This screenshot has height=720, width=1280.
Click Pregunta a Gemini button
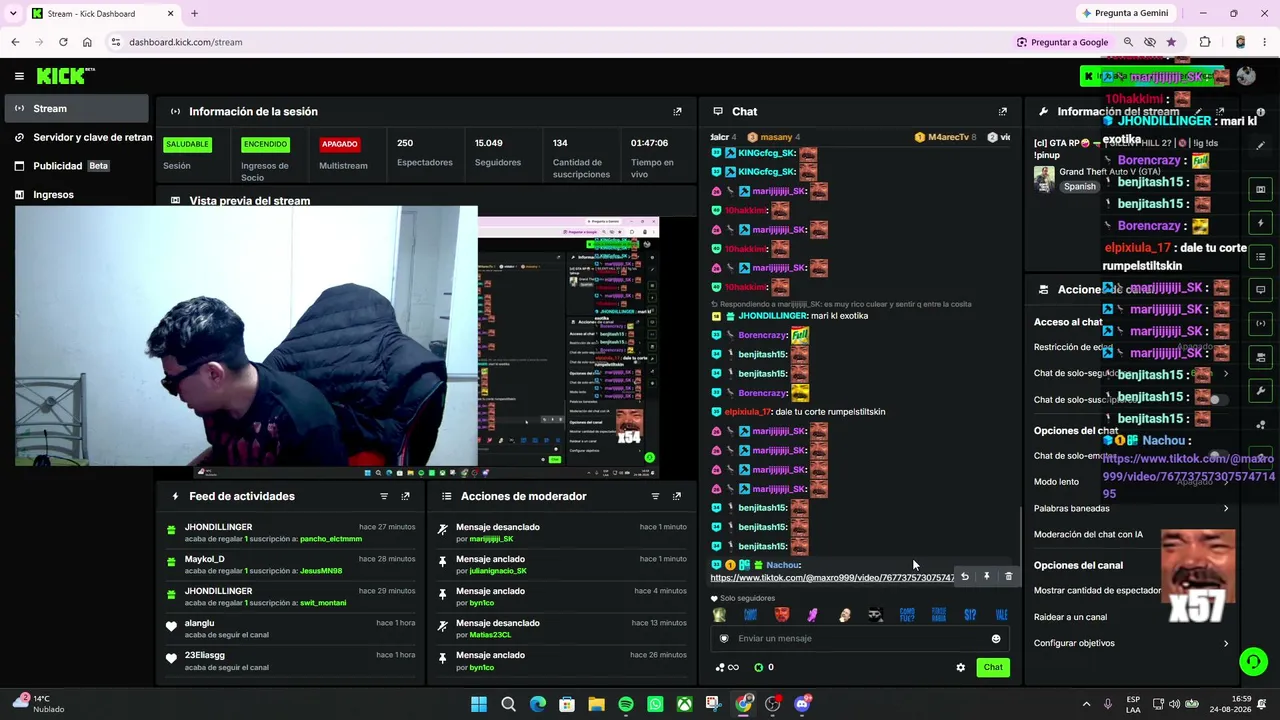(x=1124, y=13)
